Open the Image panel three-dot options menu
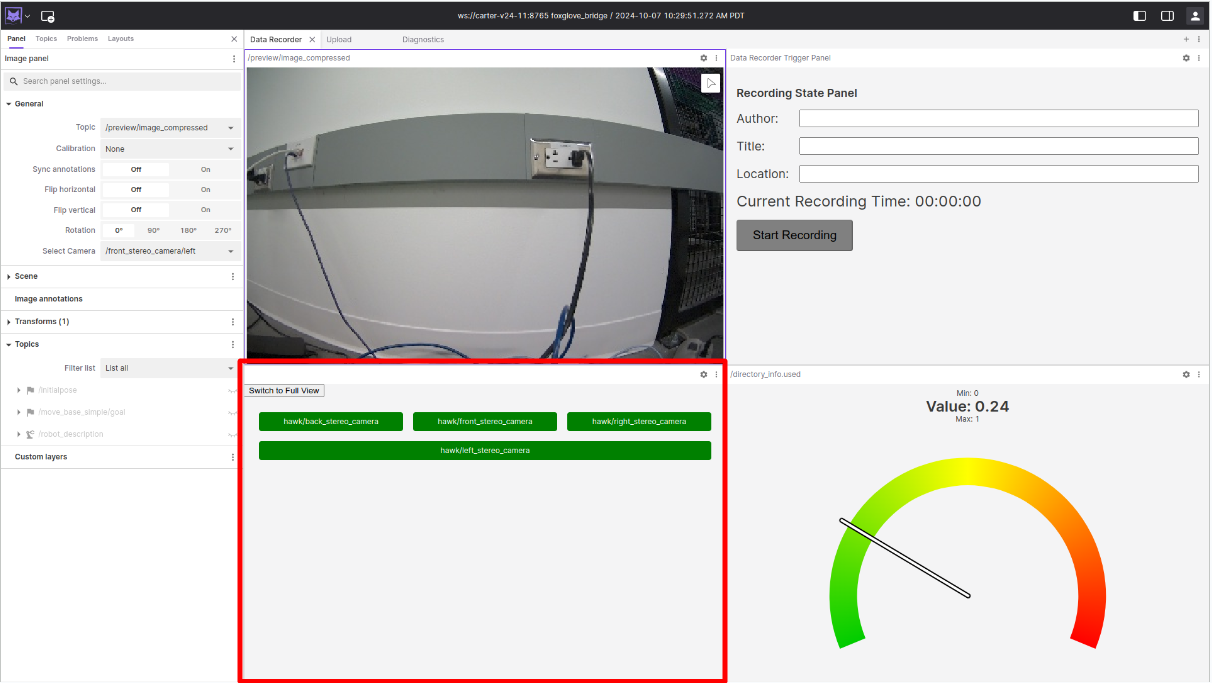 point(233,58)
